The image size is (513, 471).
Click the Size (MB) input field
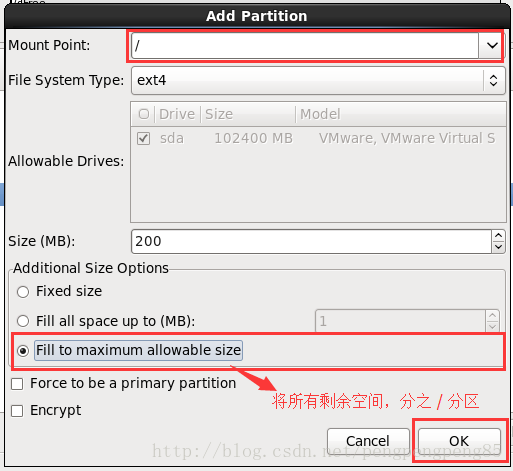(x=311, y=241)
